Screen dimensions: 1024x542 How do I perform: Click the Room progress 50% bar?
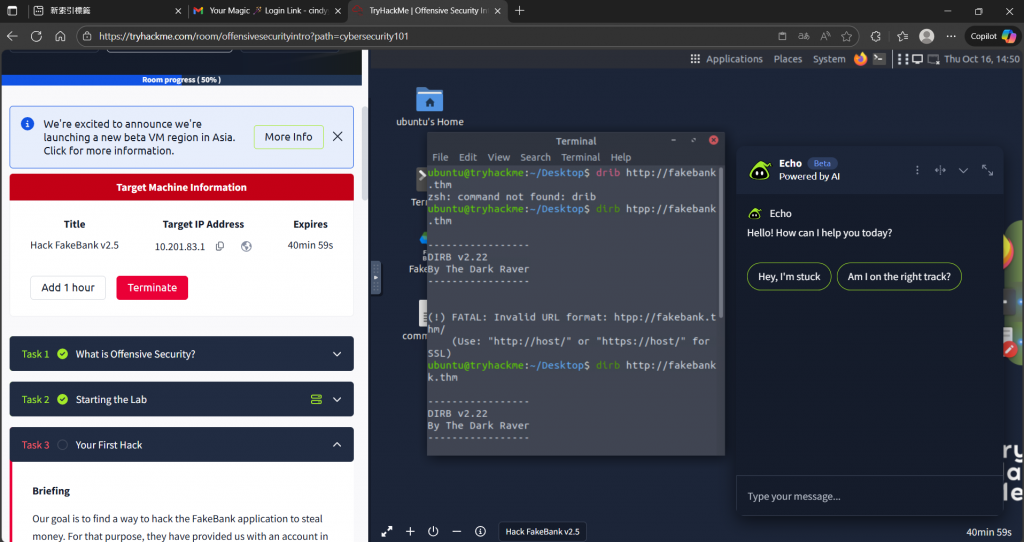[x=182, y=80]
